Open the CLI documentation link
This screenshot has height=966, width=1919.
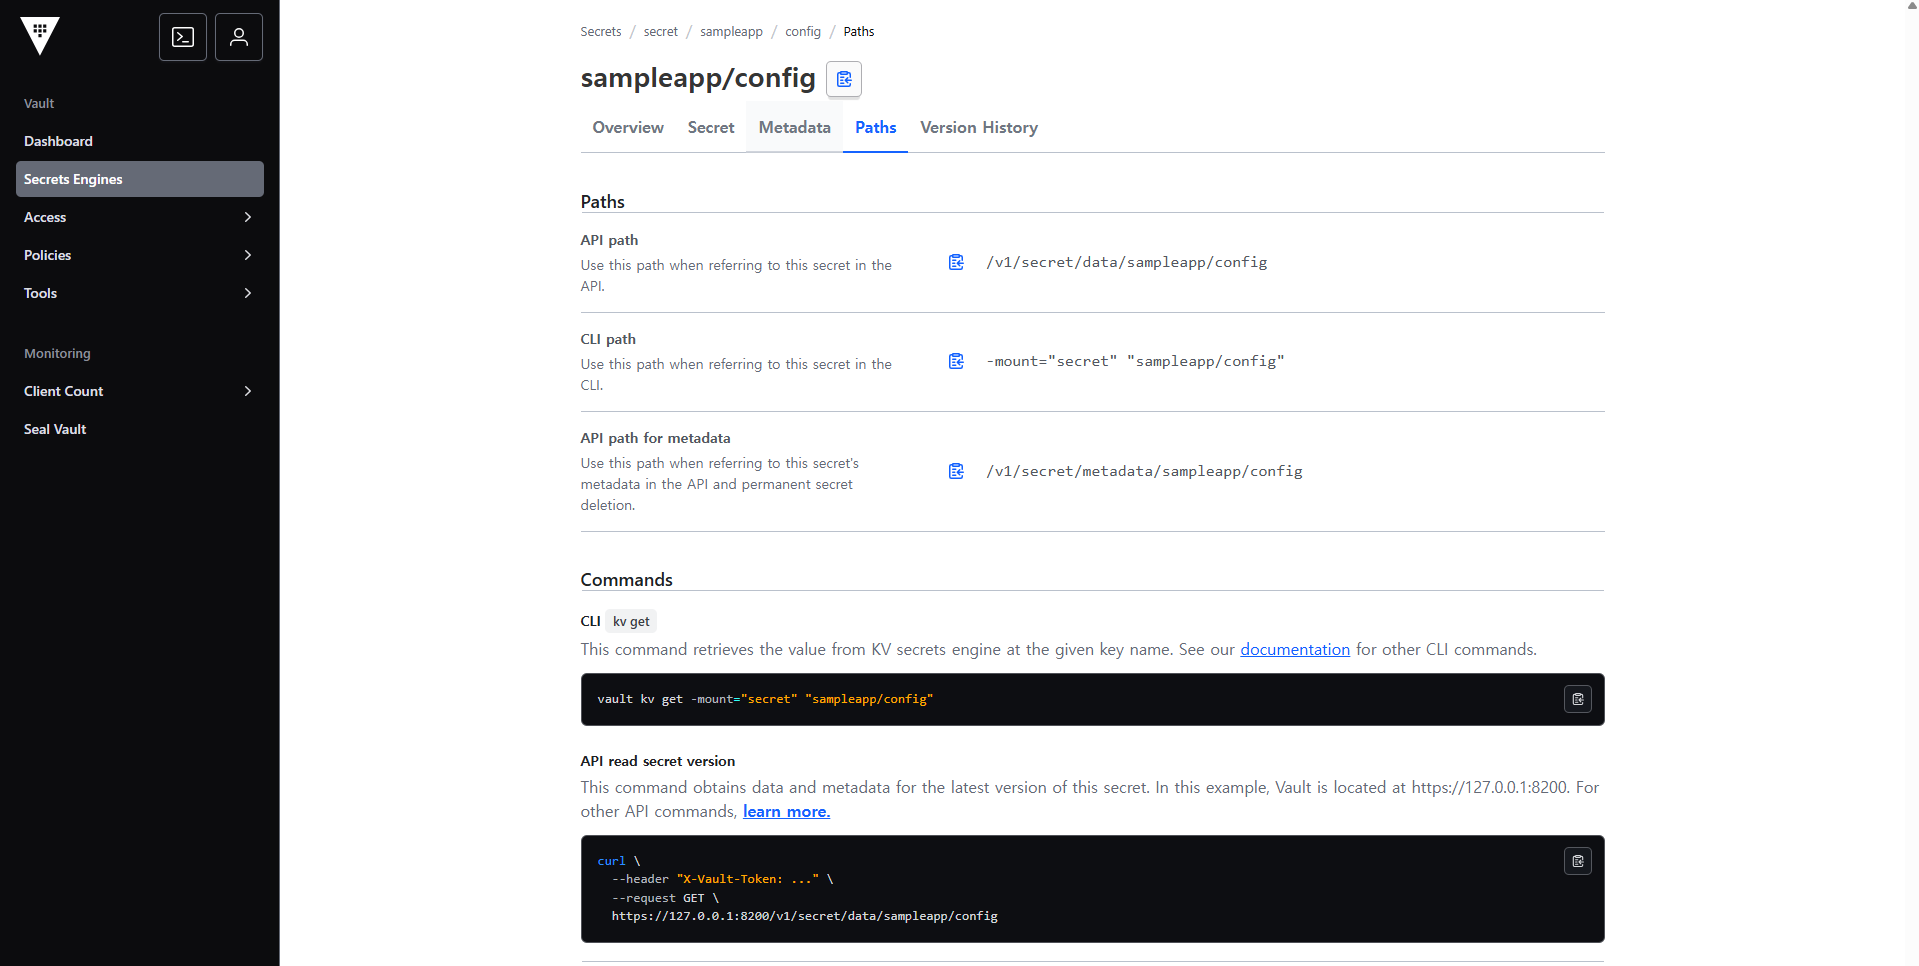coord(1294,649)
